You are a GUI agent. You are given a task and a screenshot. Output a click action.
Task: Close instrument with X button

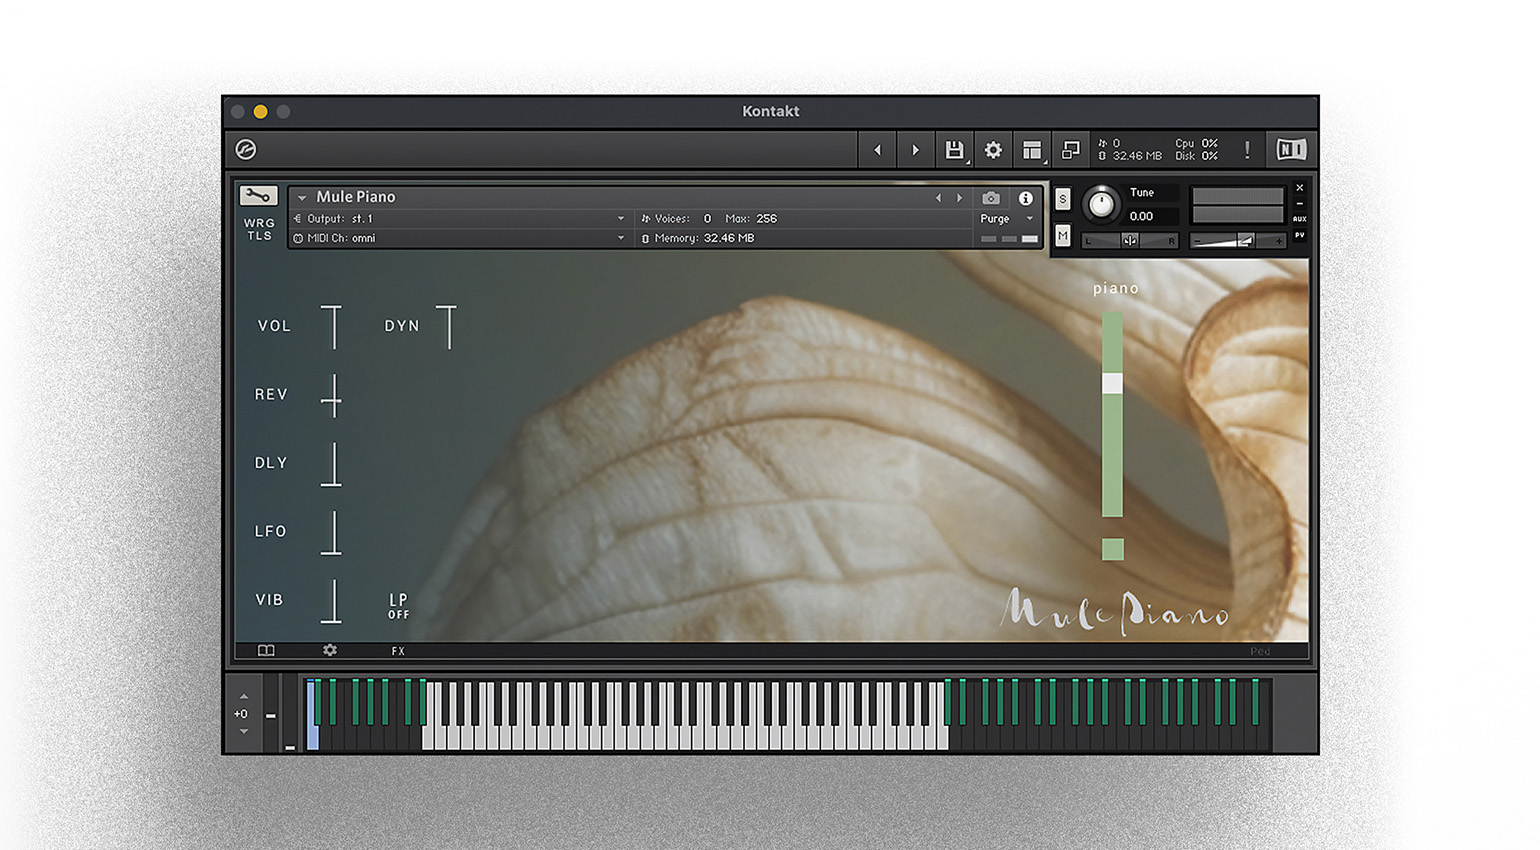point(1299,188)
